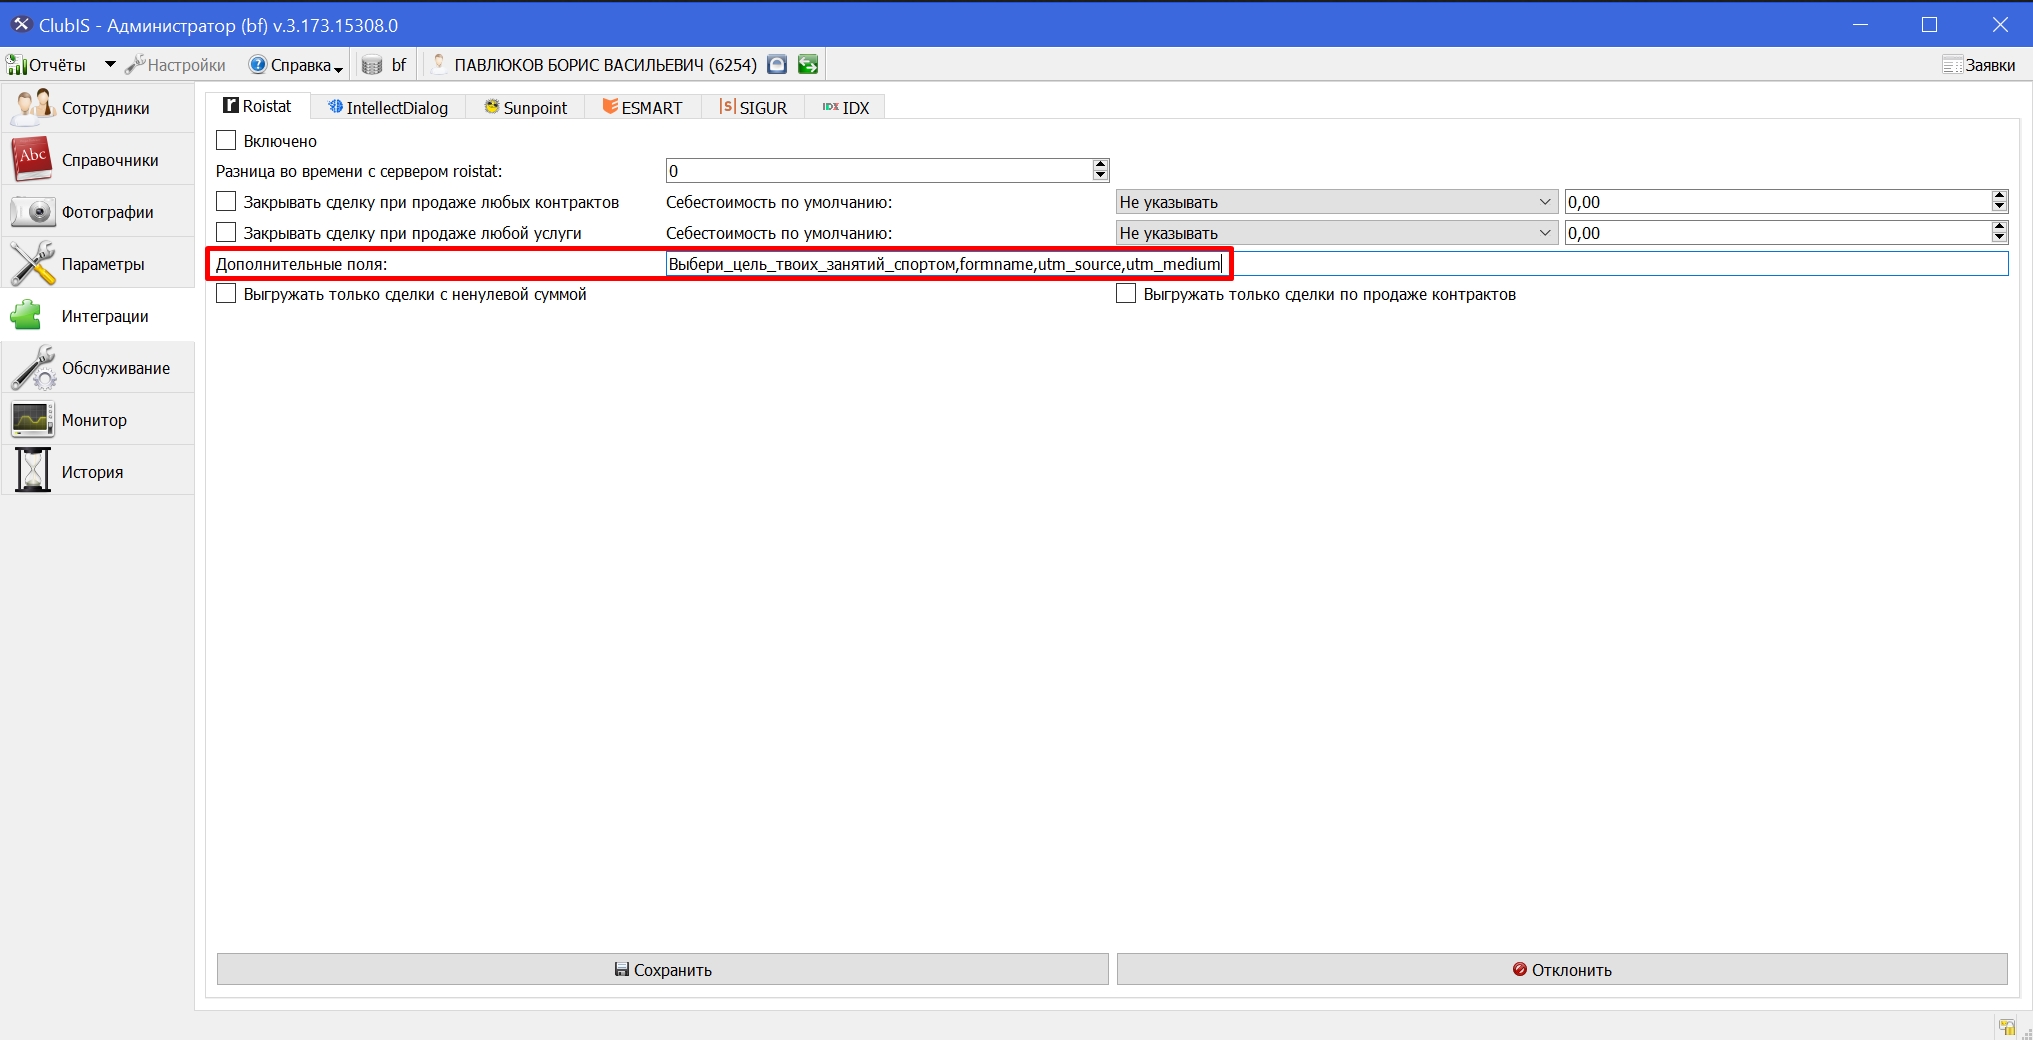Switch to the IntellectDialog tab
This screenshot has width=2033, height=1040.
pos(388,107)
